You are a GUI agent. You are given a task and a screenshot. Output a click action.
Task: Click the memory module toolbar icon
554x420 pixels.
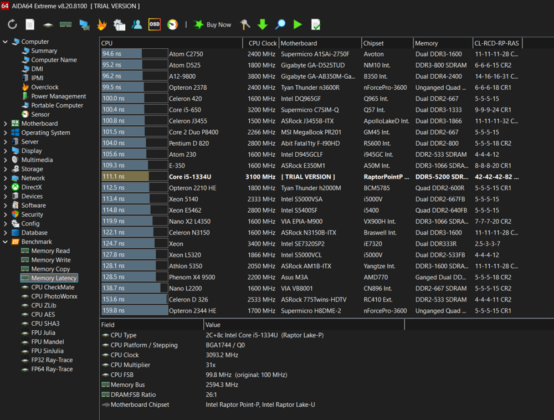[66, 24]
